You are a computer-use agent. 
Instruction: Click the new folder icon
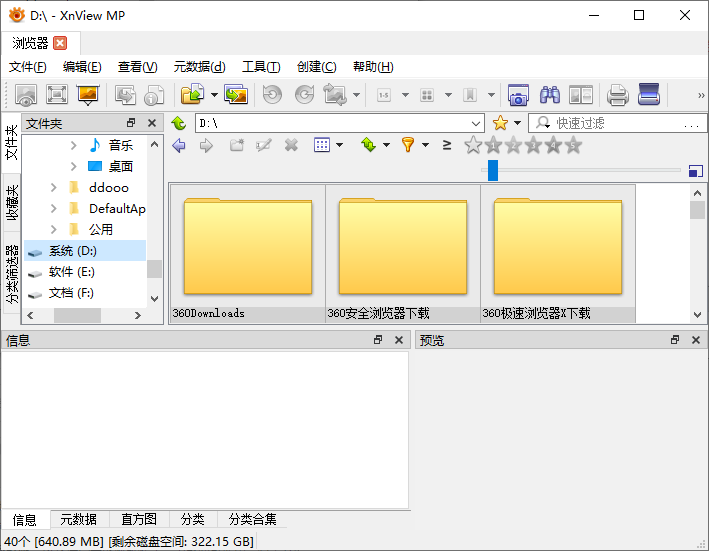tap(236, 145)
